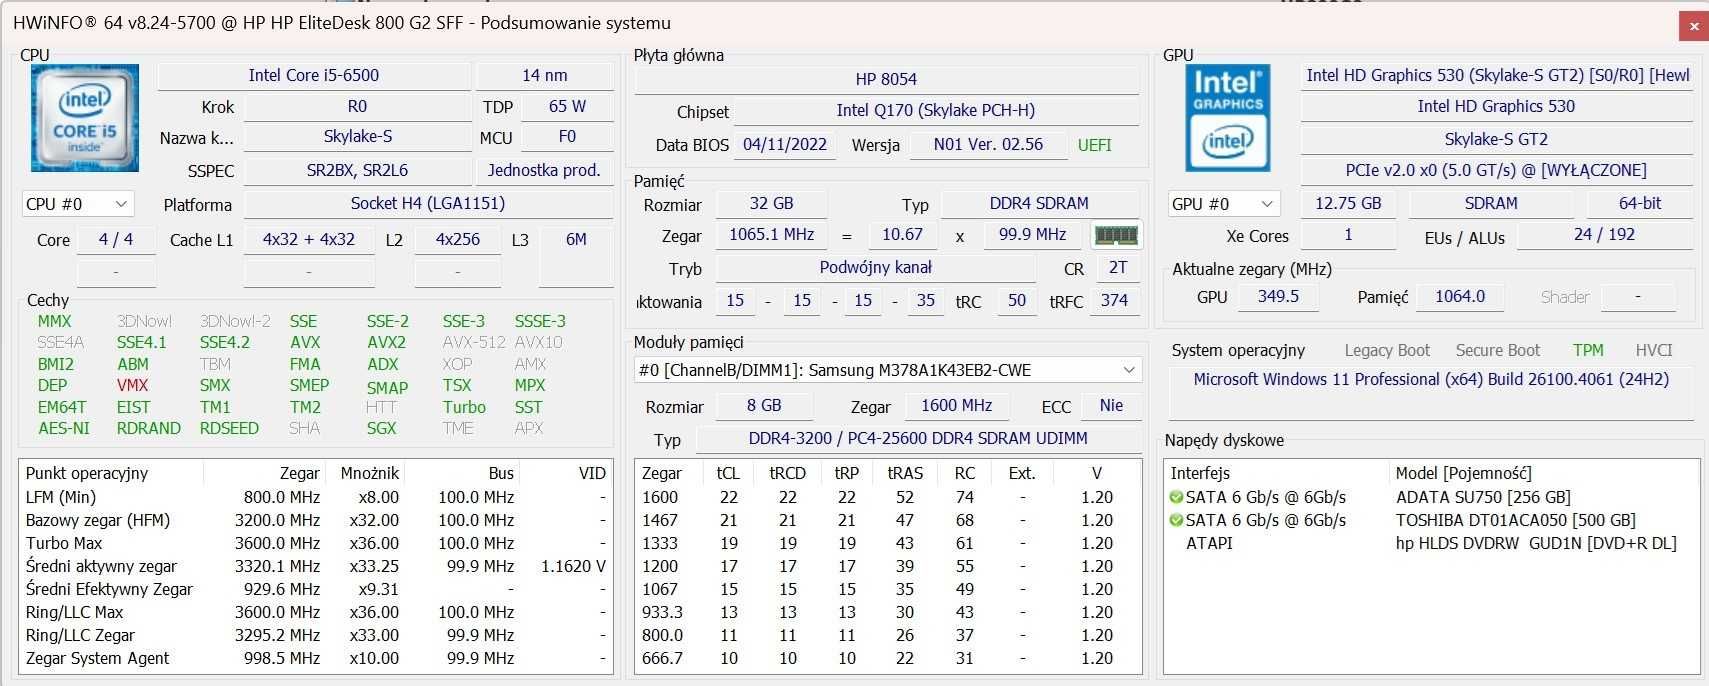Select the Ring/LLC Max row
The width and height of the screenshot is (1709, 686).
coord(316,612)
